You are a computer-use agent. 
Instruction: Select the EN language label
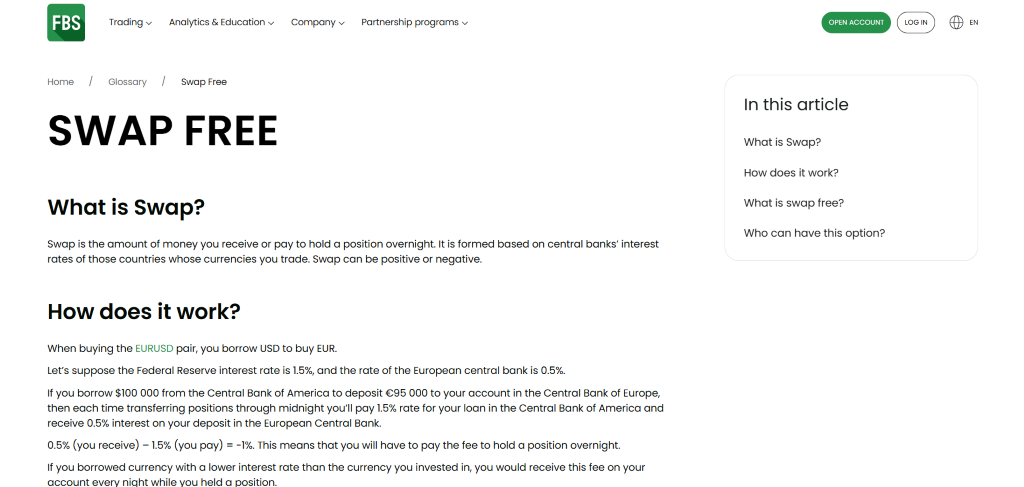click(974, 22)
